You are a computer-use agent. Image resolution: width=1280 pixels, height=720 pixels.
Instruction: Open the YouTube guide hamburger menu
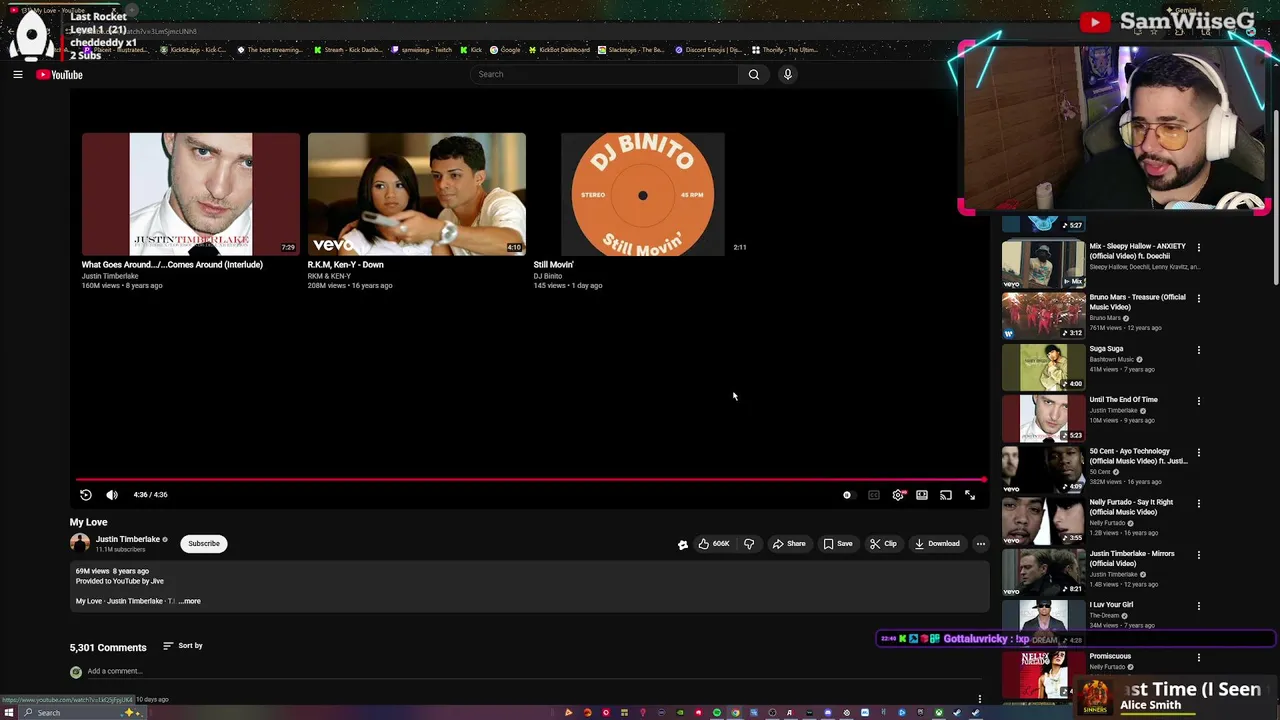(17, 74)
